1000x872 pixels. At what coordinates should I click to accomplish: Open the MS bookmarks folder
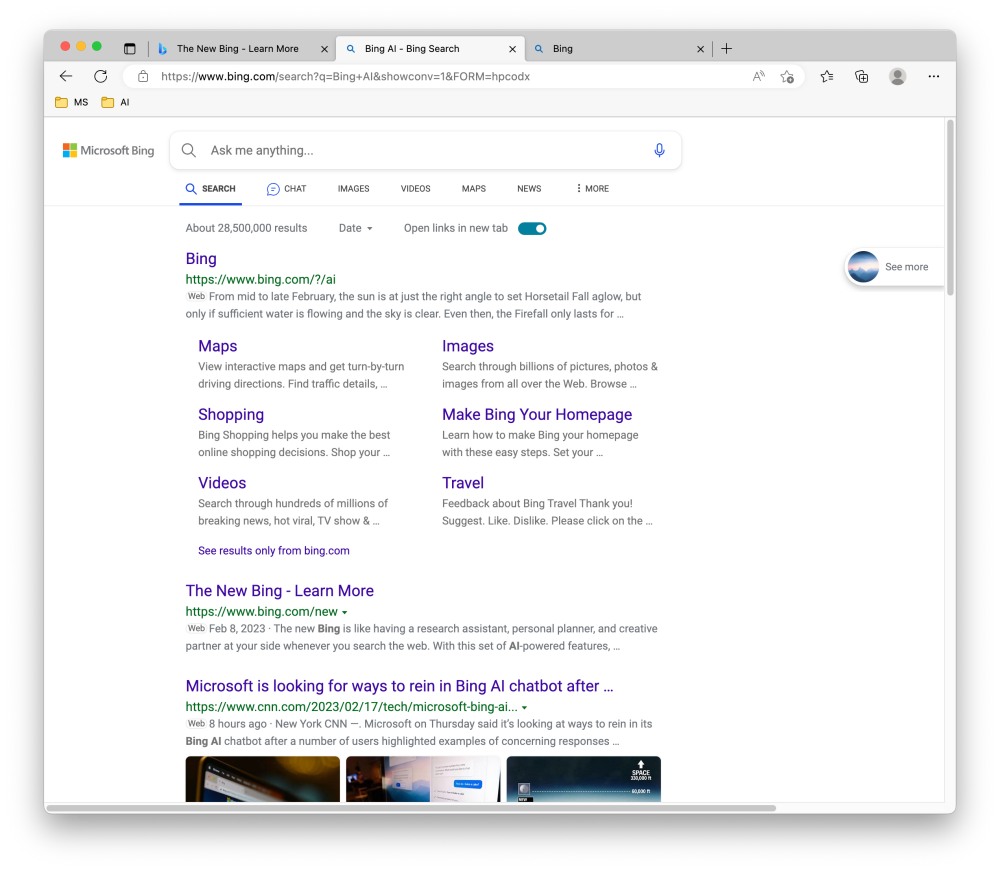coord(71,102)
